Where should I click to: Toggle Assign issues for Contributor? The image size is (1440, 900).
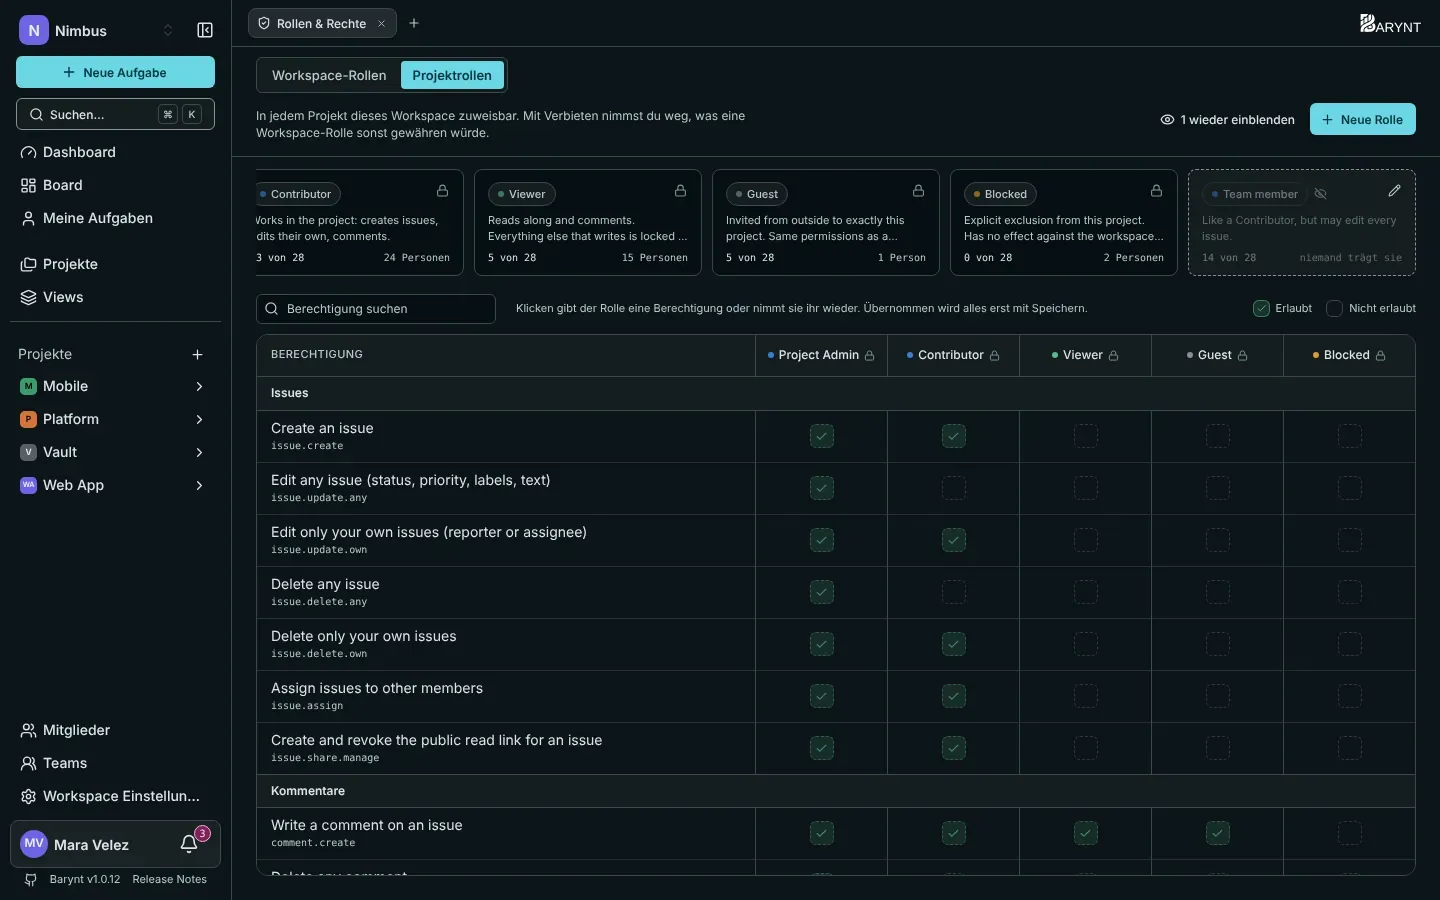[x=954, y=696]
